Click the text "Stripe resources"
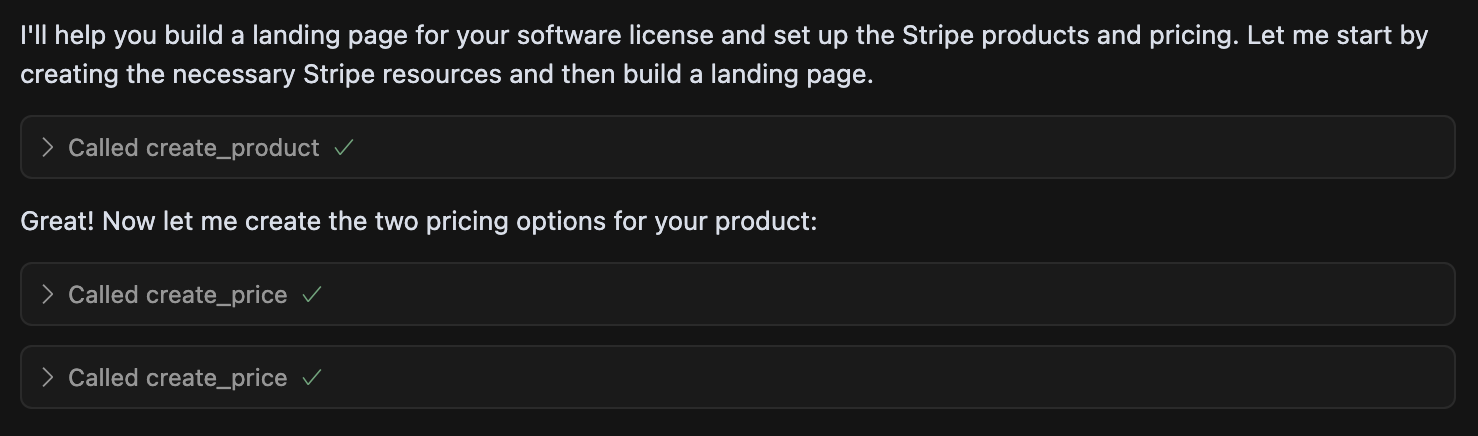This screenshot has height=436, width=1478. click(402, 75)
